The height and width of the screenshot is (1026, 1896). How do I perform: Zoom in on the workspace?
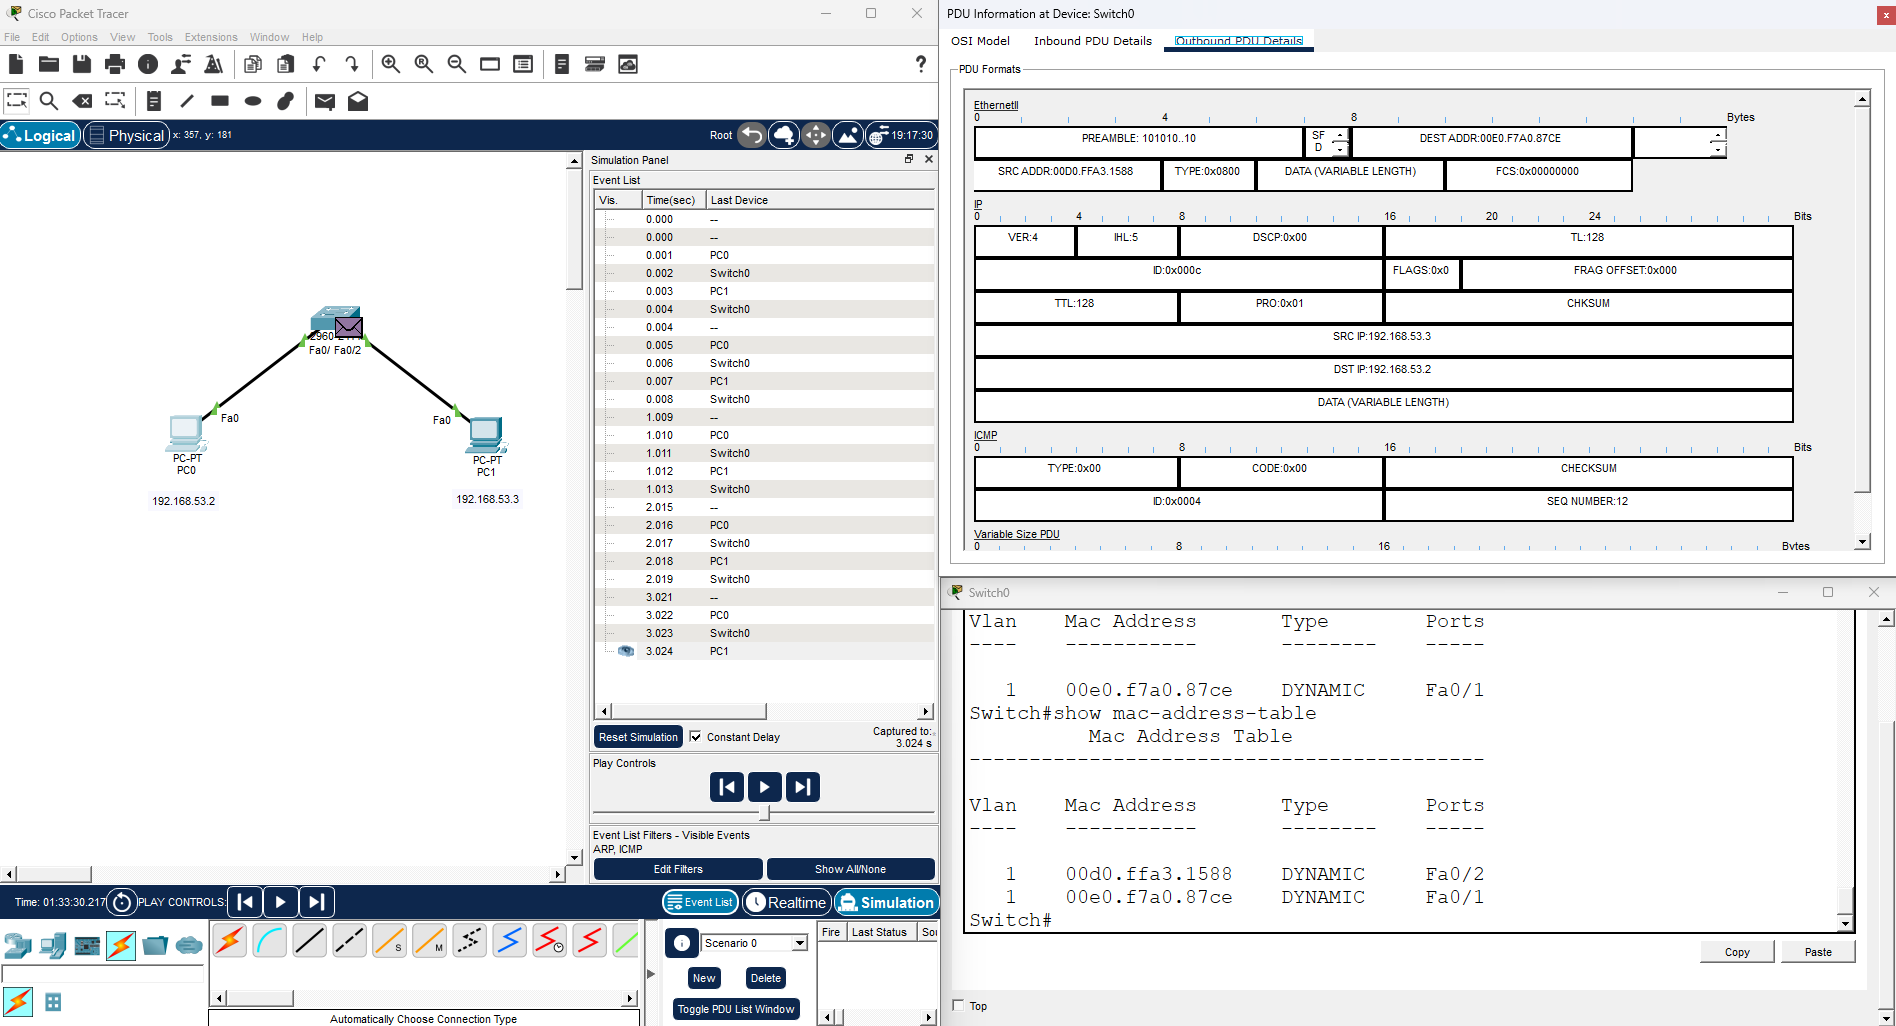[391, 64]
